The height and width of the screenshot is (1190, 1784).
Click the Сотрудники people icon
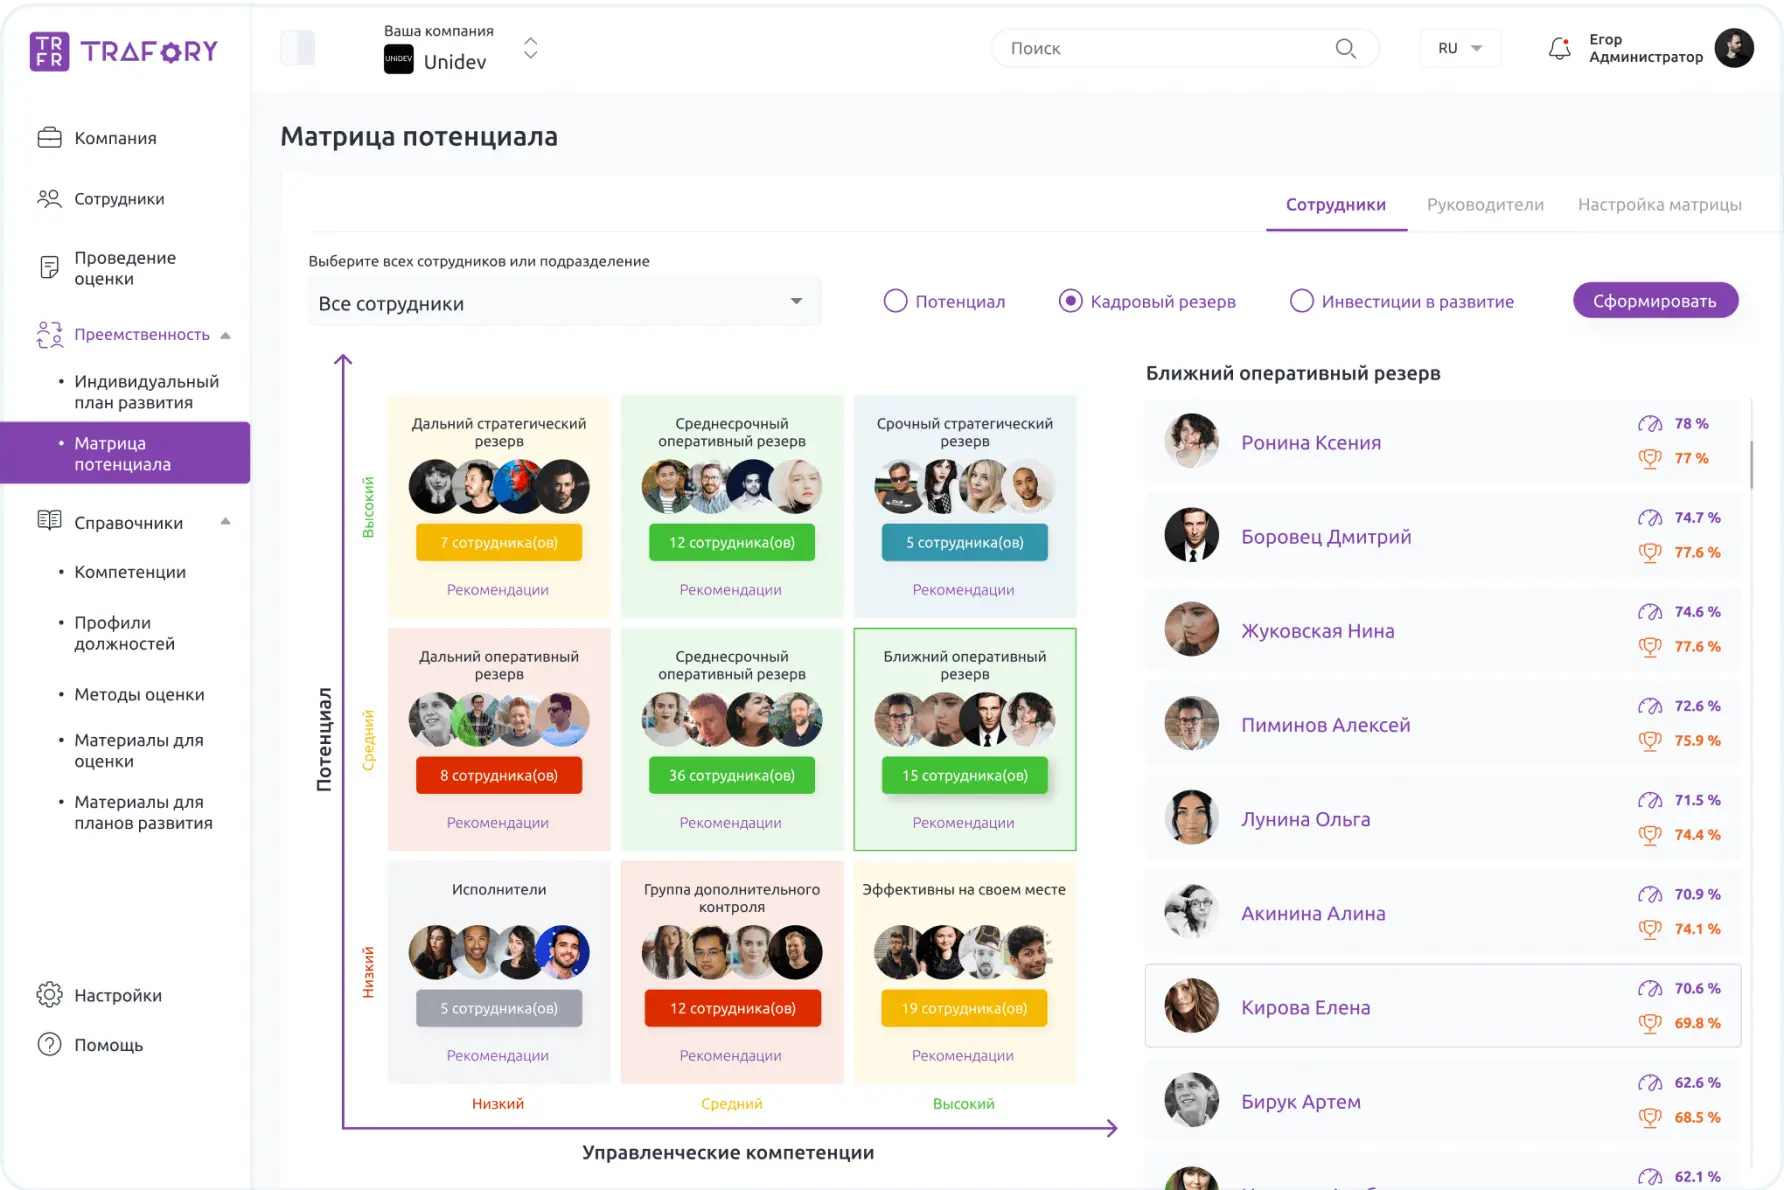point(49,199)
